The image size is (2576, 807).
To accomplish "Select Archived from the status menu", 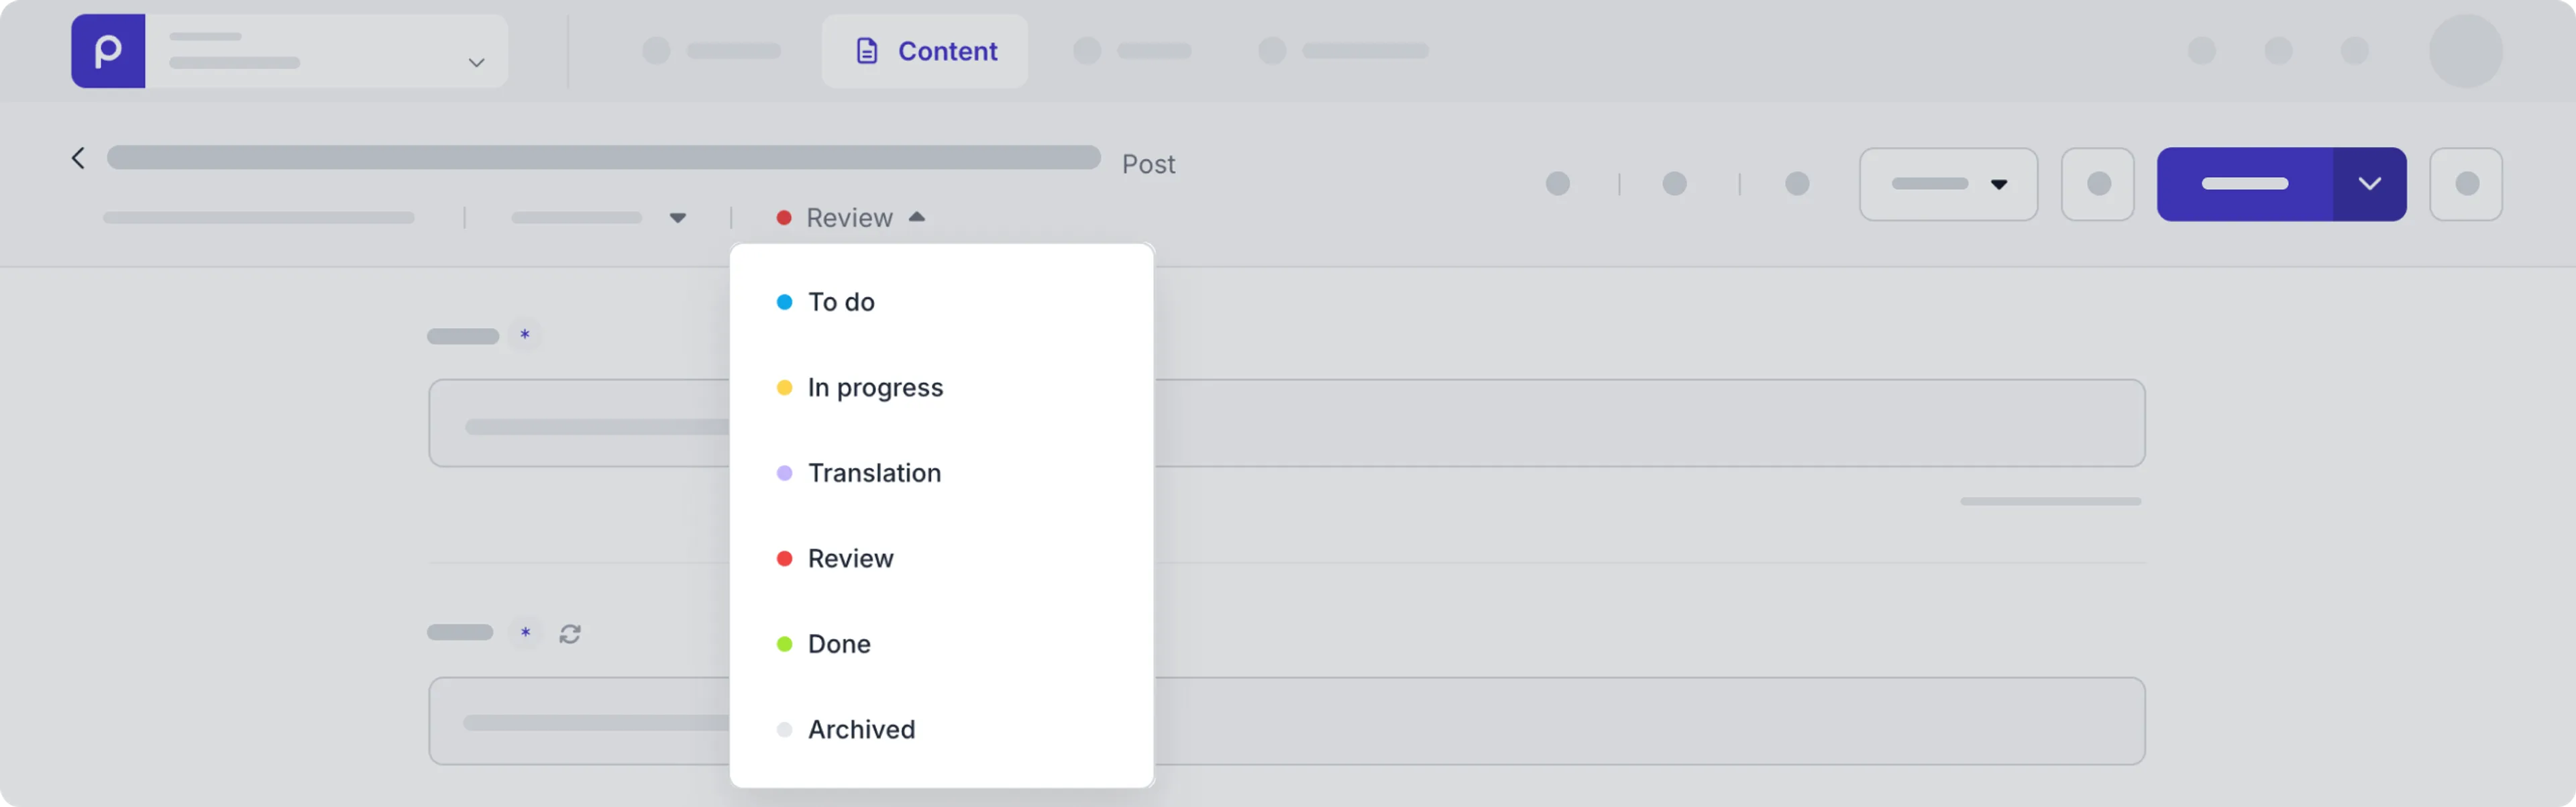I will point(861,729).
